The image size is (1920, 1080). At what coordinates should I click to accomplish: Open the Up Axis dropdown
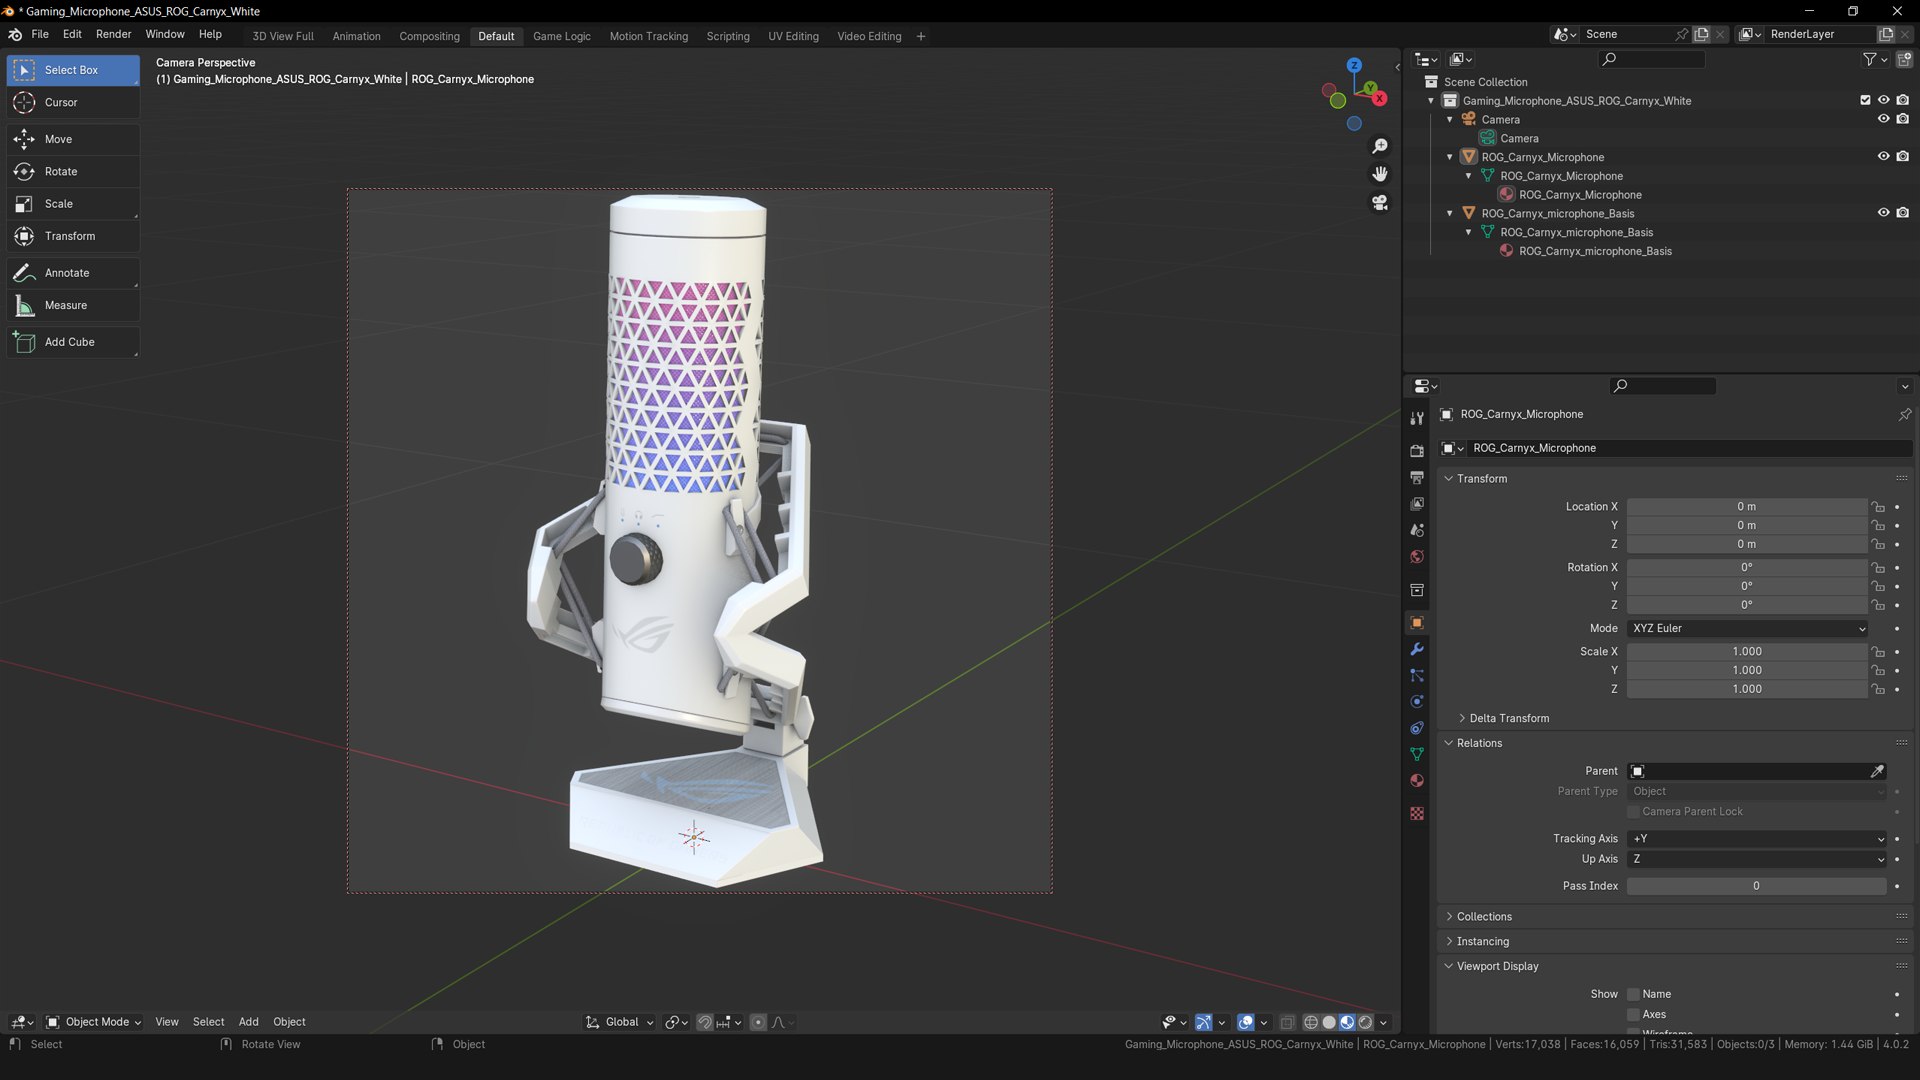[x=1757, y=859]
